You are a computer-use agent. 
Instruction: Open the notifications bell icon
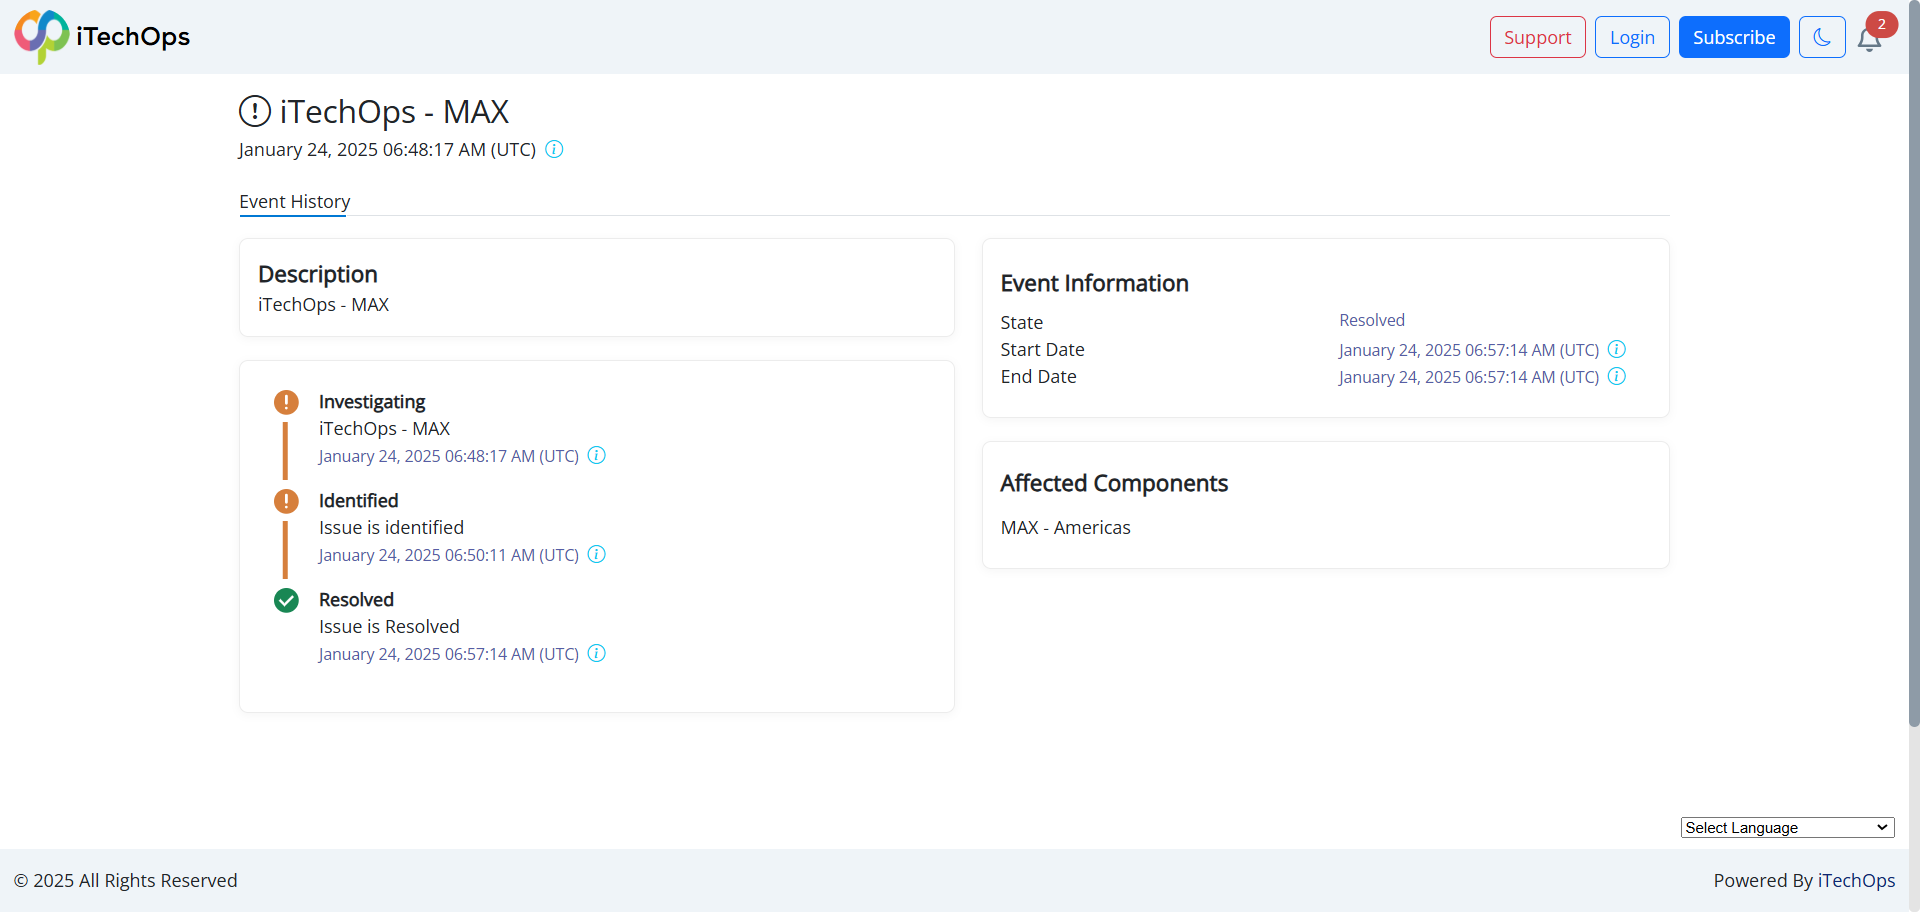coord(1869,40)
